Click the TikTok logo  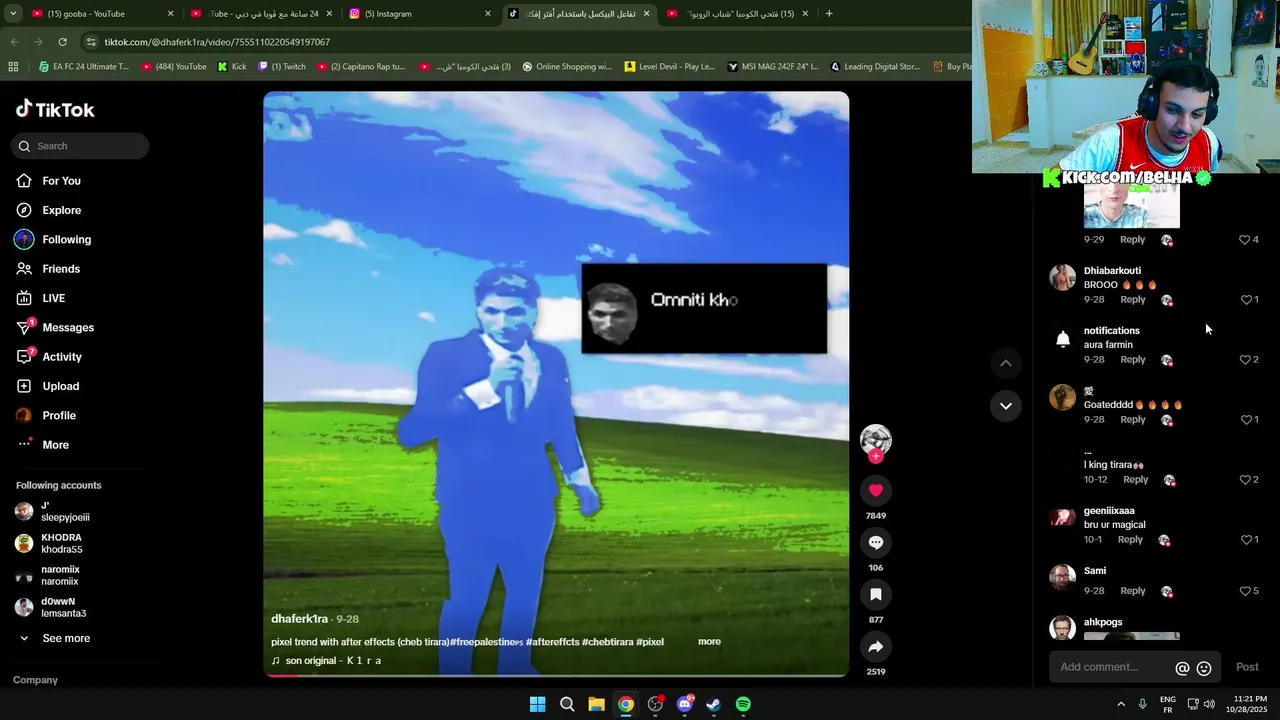pyautogui.click(x=55, y=109)
